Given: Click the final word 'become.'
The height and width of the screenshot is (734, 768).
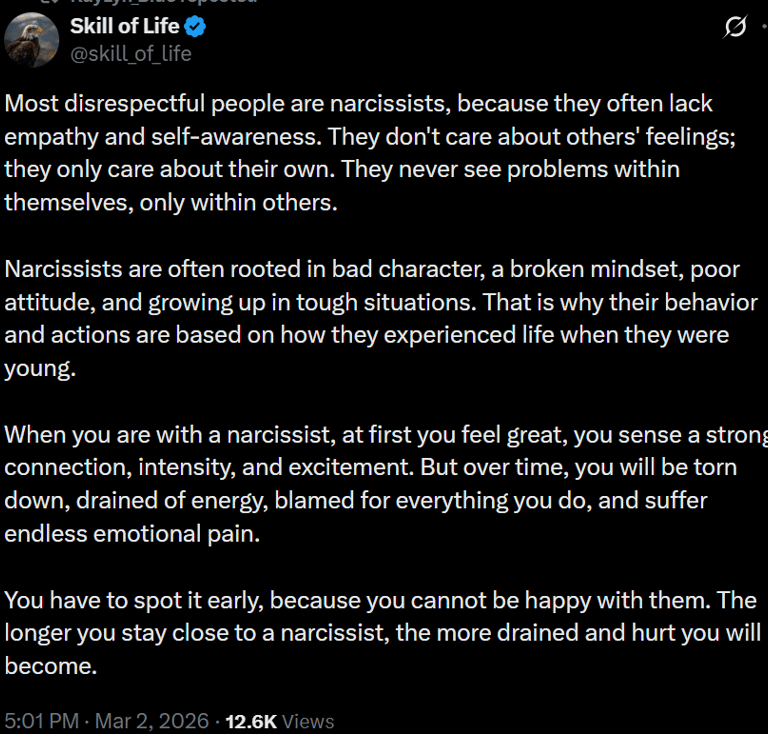Looking at the screenshot, I should [x=50, y=666].
